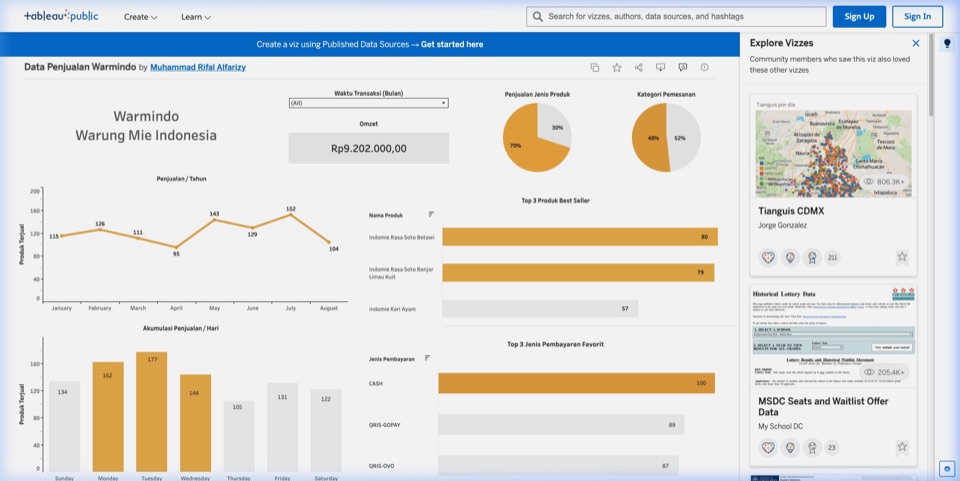
Task: Click the chat bot icon bottom right
Action: click(947, 469)
